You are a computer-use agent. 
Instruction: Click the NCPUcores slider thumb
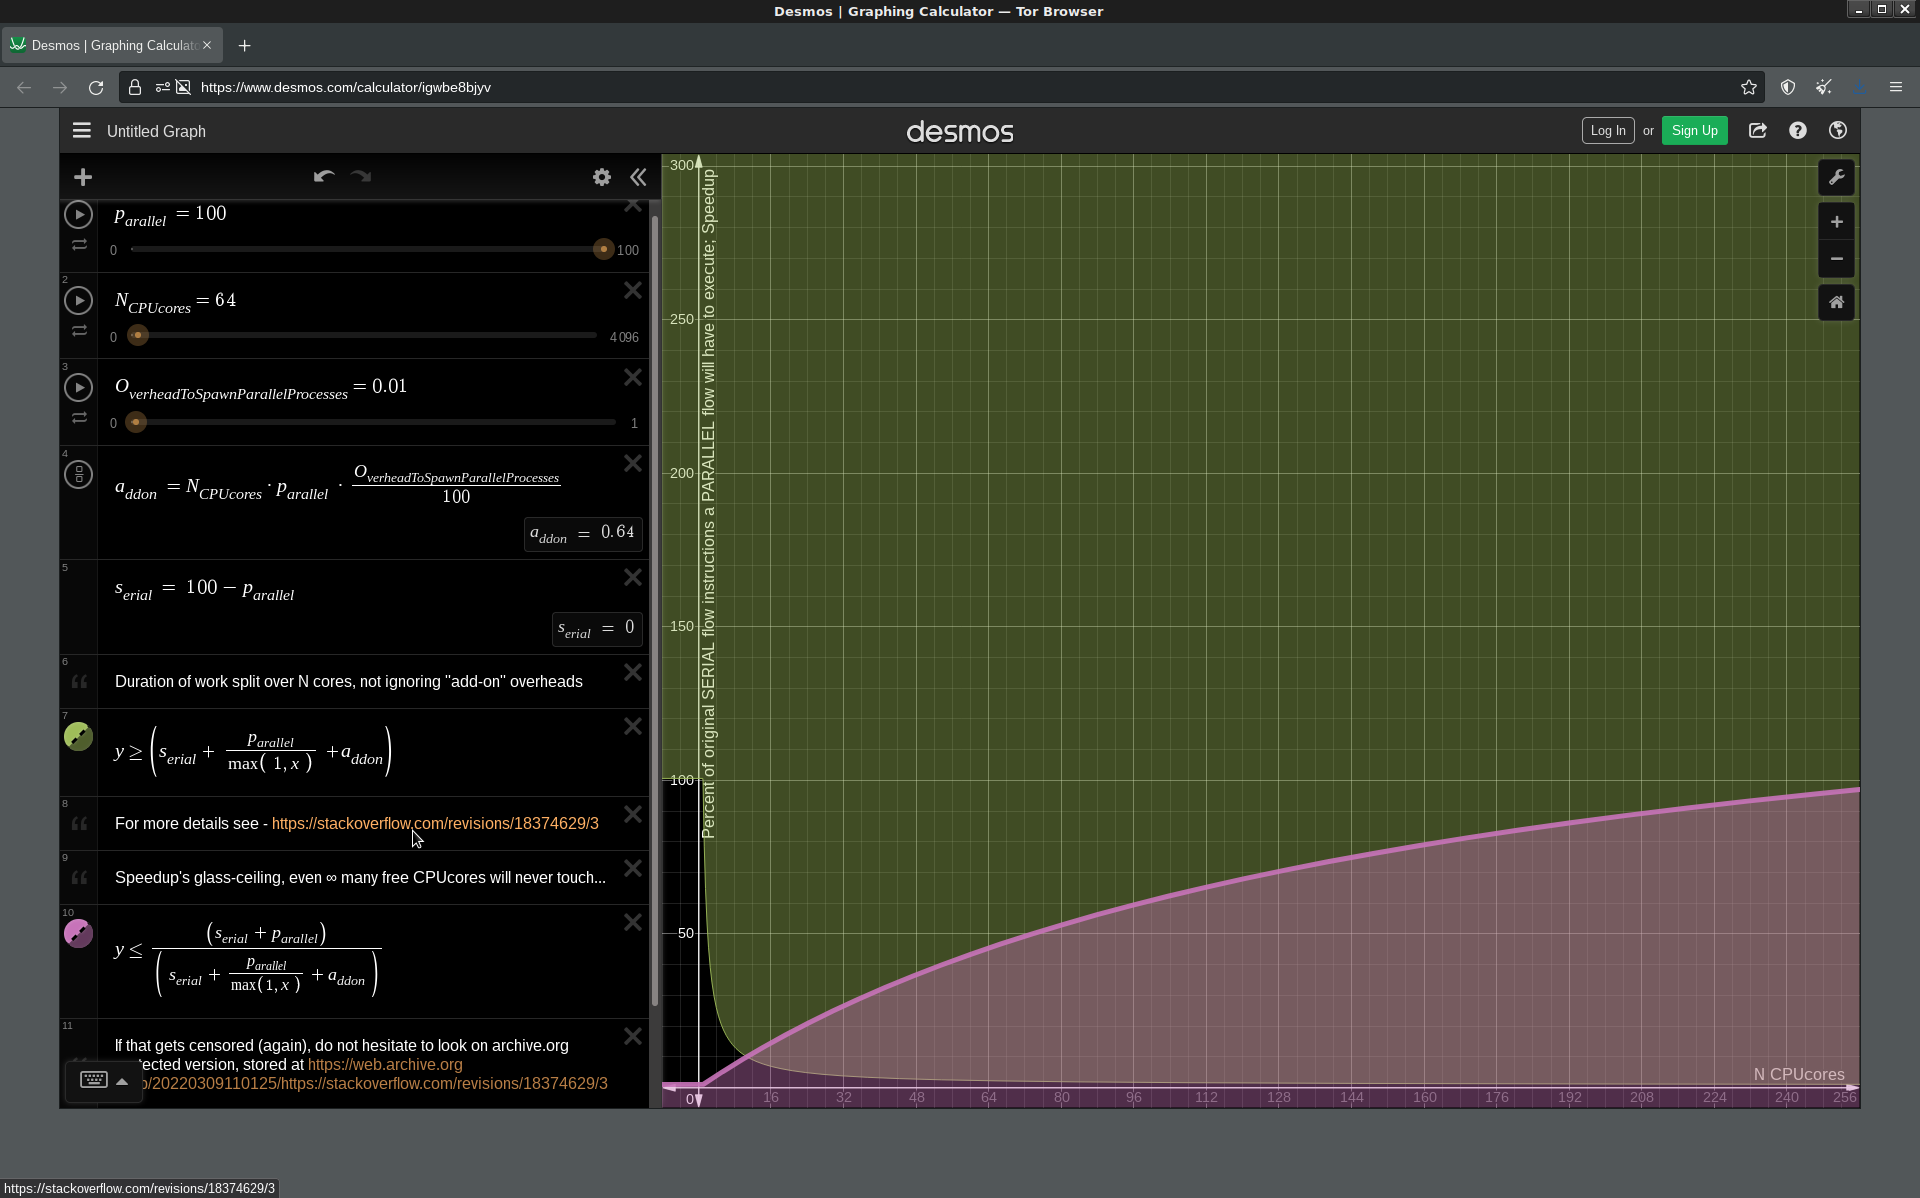tap(138, 335)
